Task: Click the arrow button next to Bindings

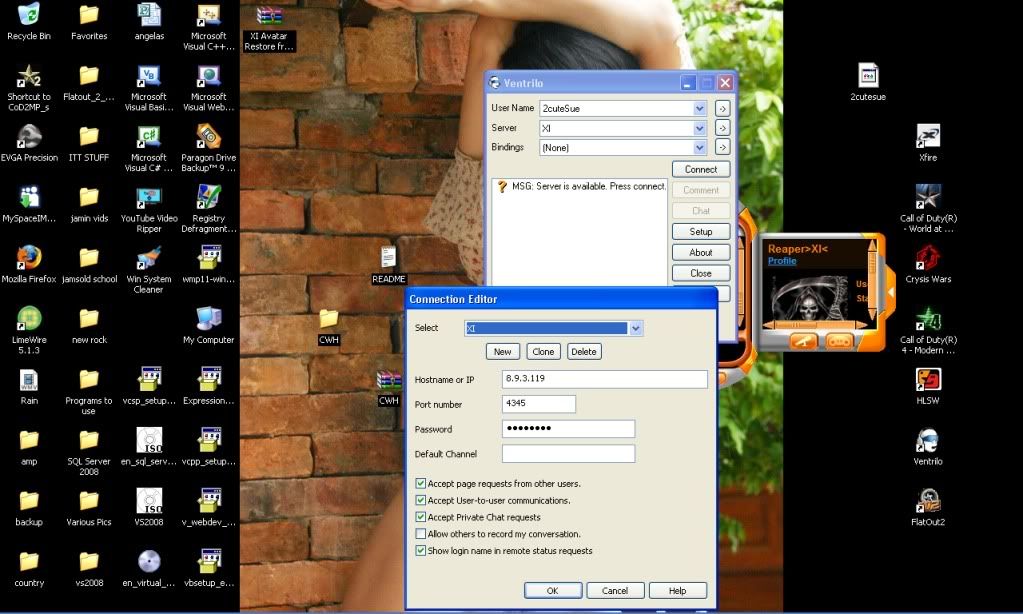Action: click(722, 147)
